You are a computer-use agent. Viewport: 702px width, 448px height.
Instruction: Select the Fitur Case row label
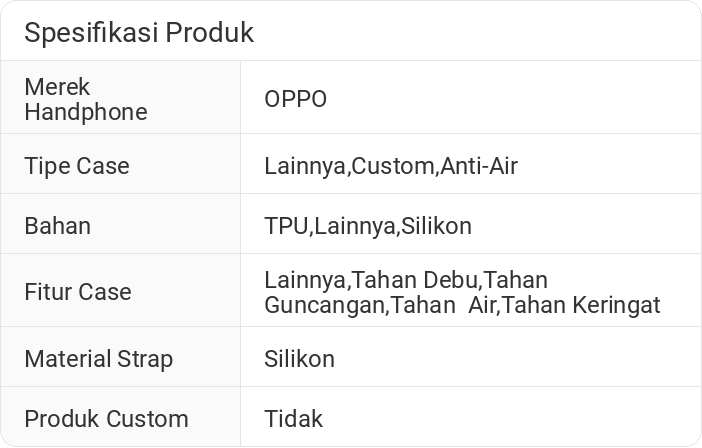[x=78, y=292]
